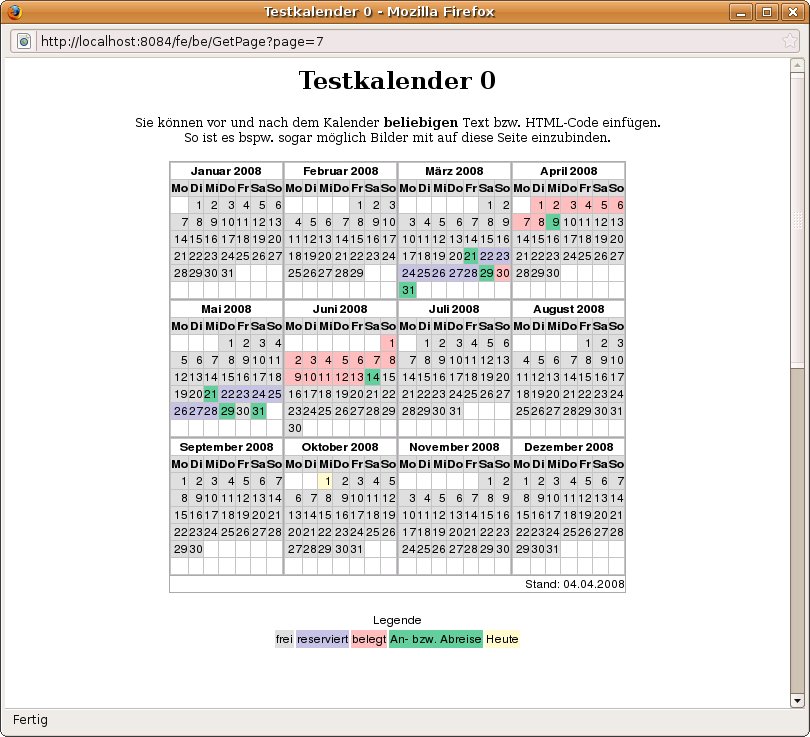The image size is (810, 737).
Task: Click the vertical scrollbar thumb
Action: pos(797,220)
